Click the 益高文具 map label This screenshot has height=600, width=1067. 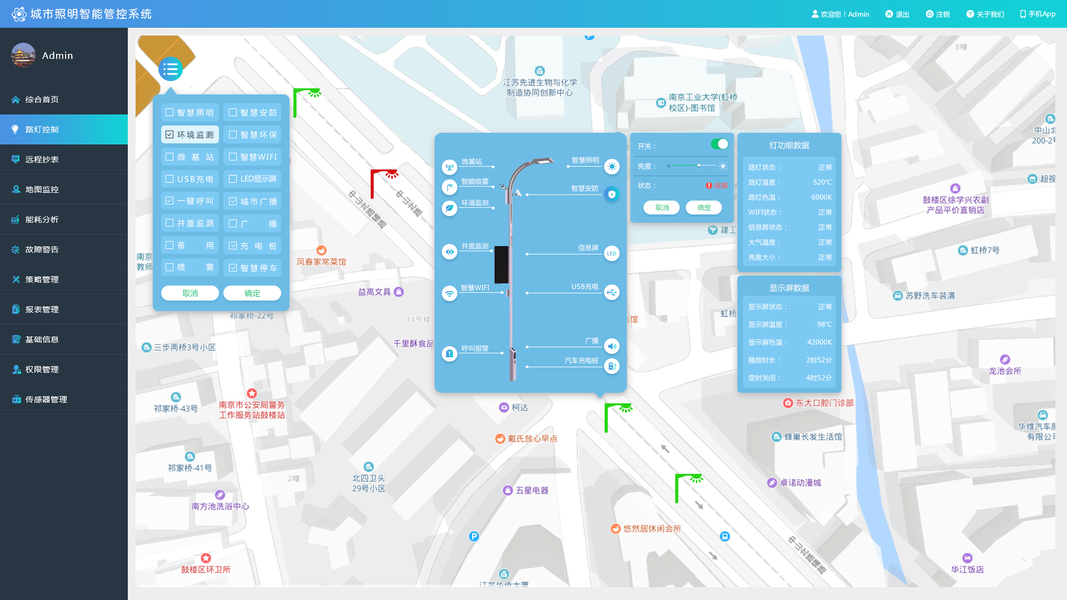[x=380, y=292]
